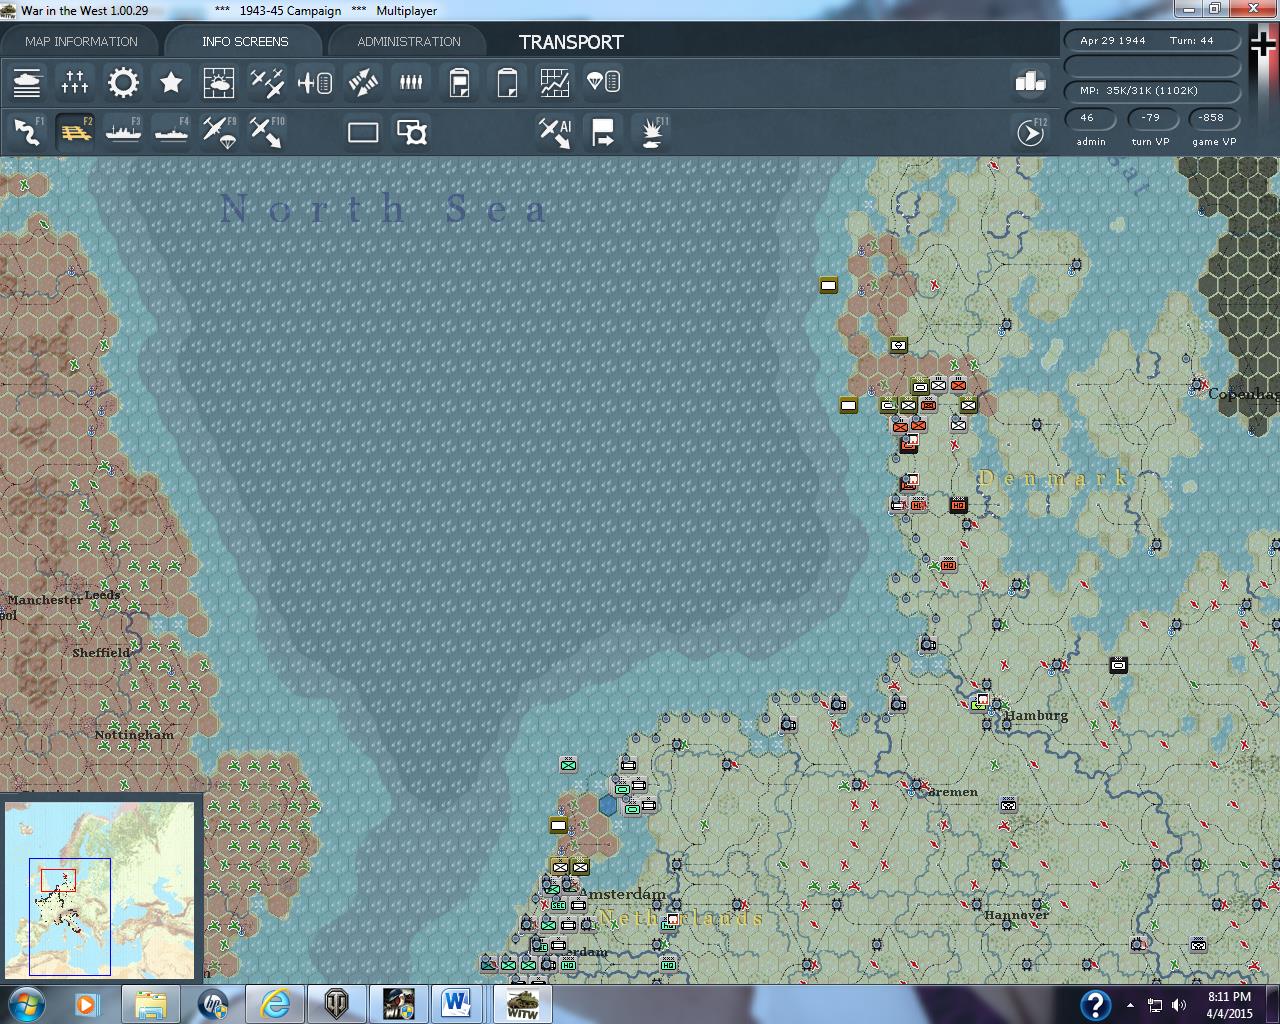1280x1024 pixels.
Task: Open the help question mark tray icon
Action: tap(1095, 1004)
